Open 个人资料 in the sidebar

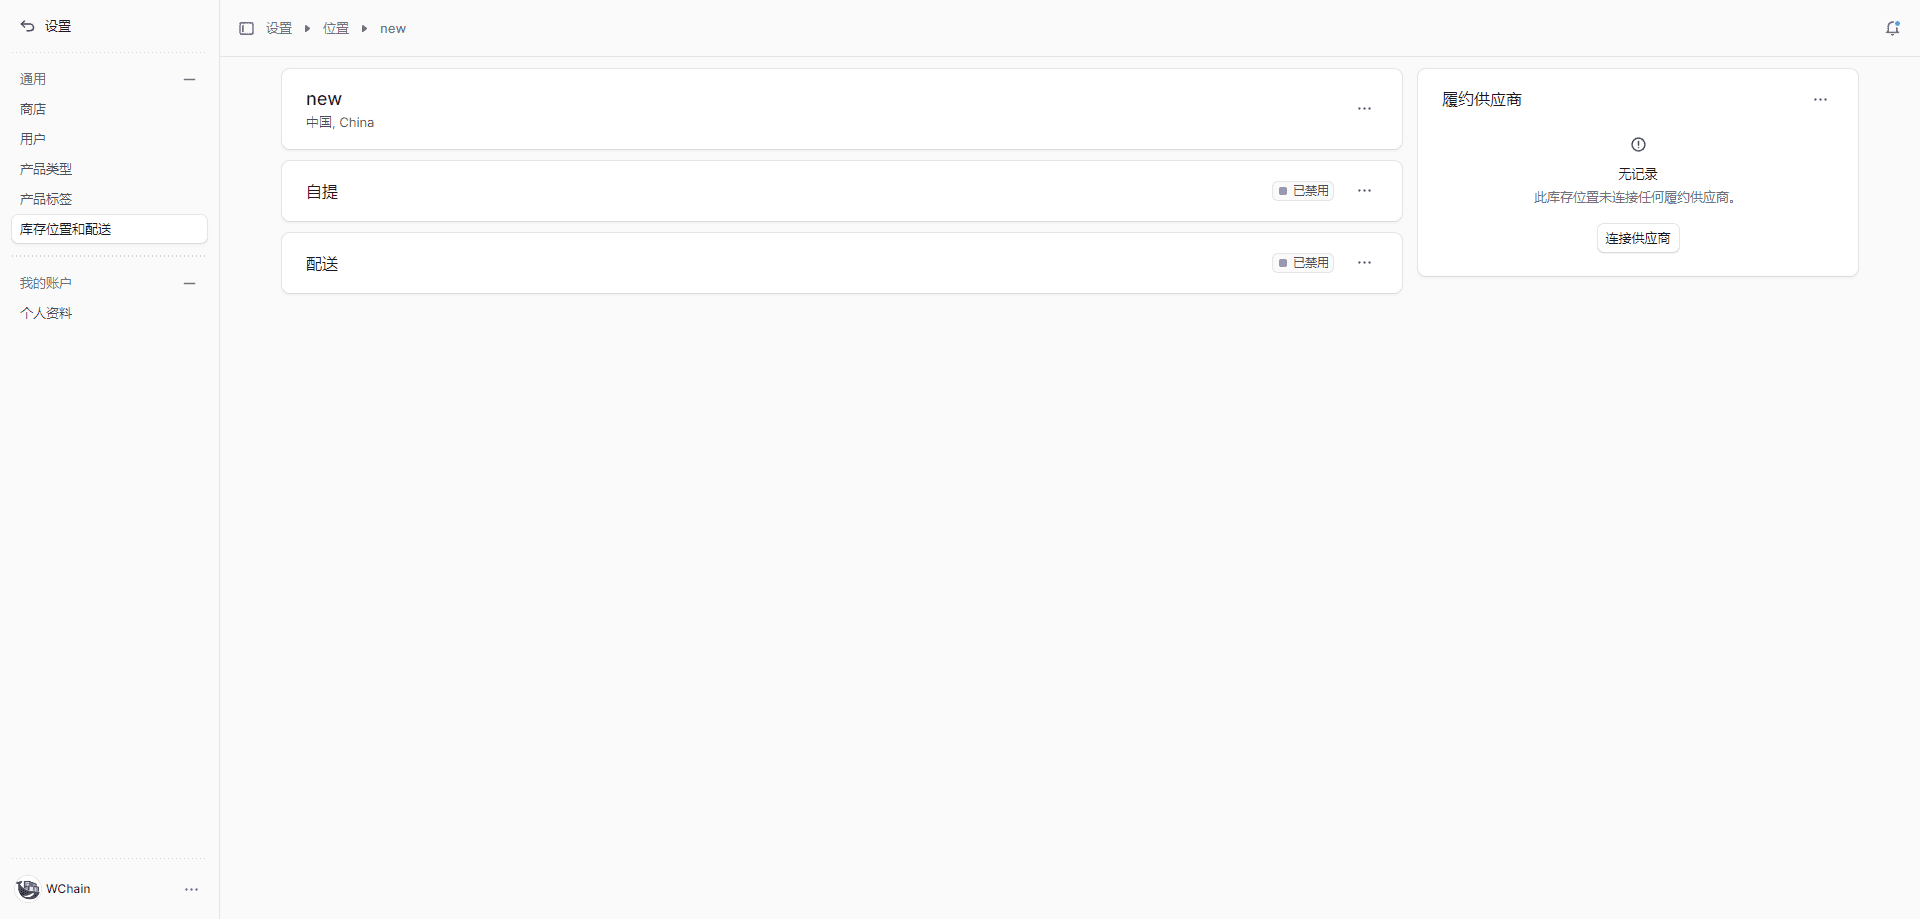click(x=46, y=313)
